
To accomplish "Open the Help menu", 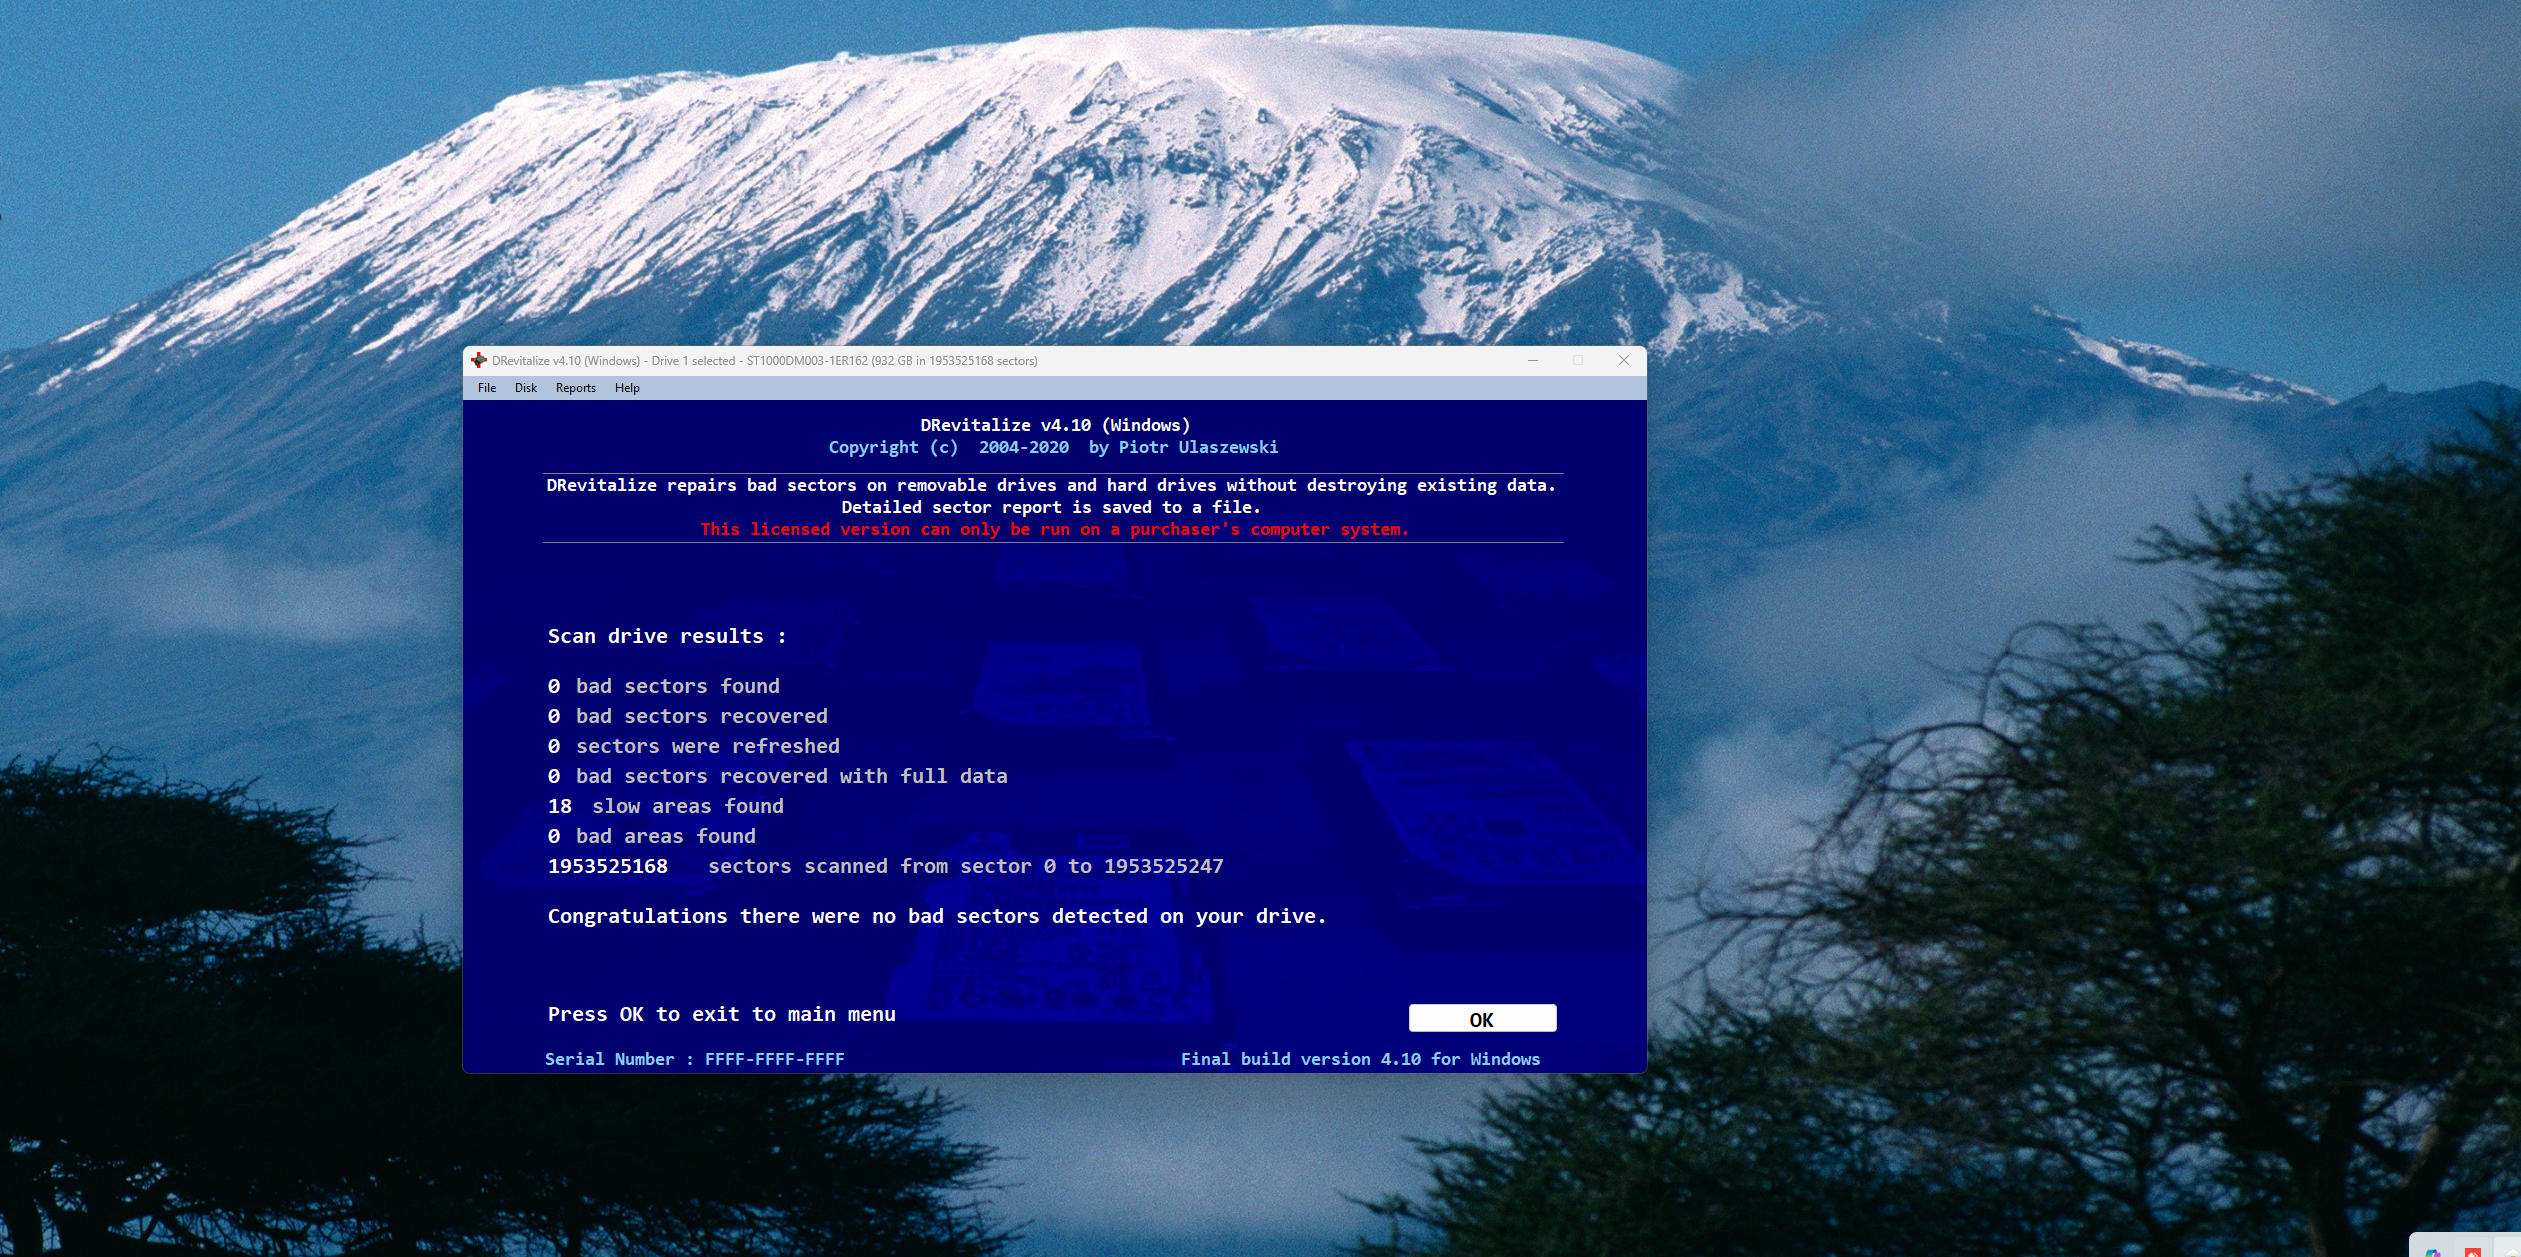I will point(627,388).
